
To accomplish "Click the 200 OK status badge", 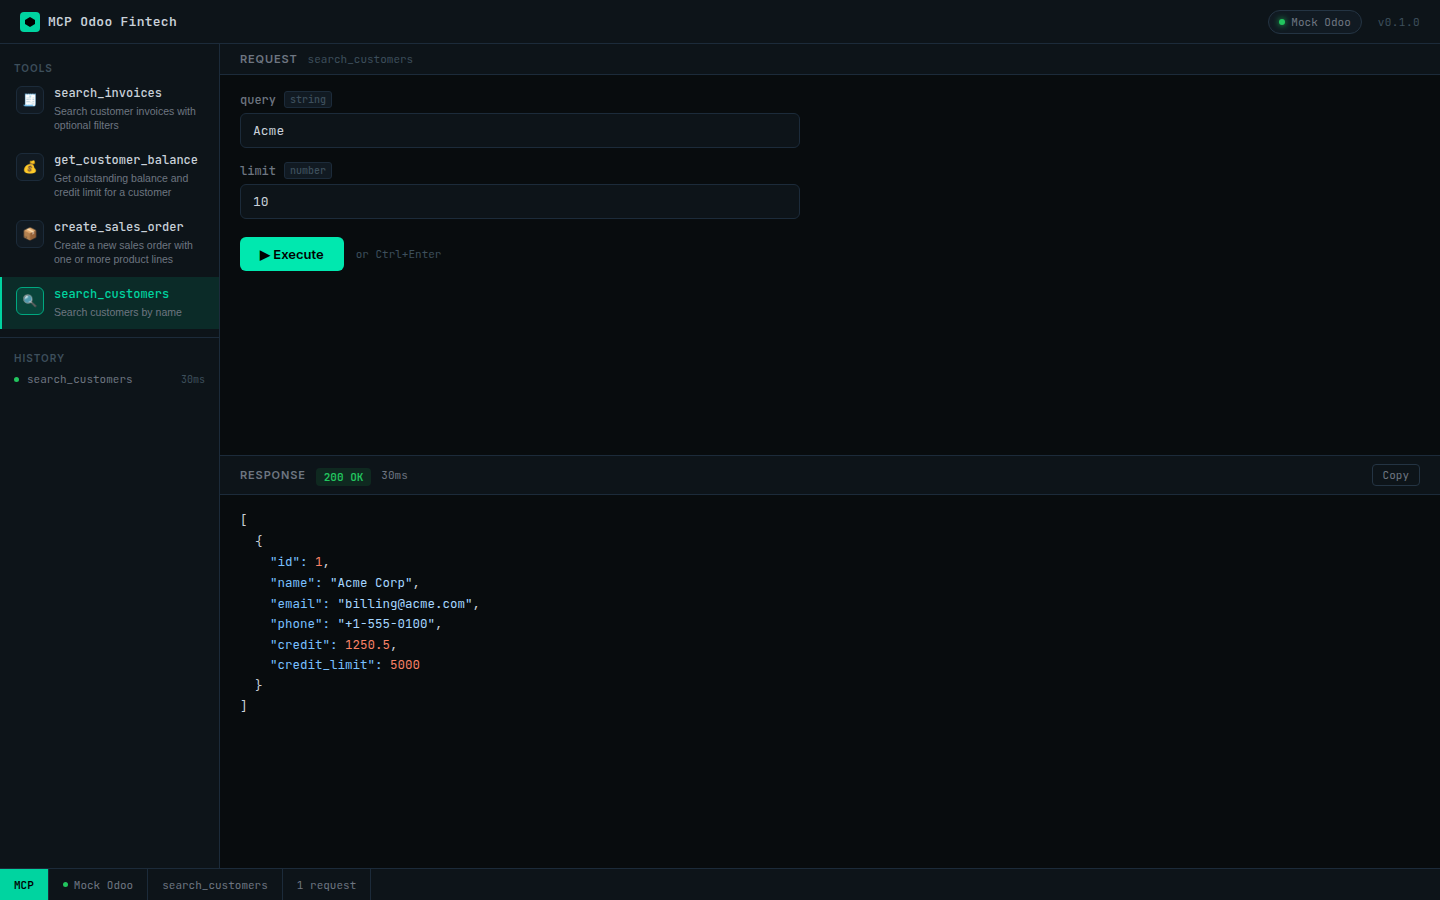I will pyautogui.click(x=343, y=477).
